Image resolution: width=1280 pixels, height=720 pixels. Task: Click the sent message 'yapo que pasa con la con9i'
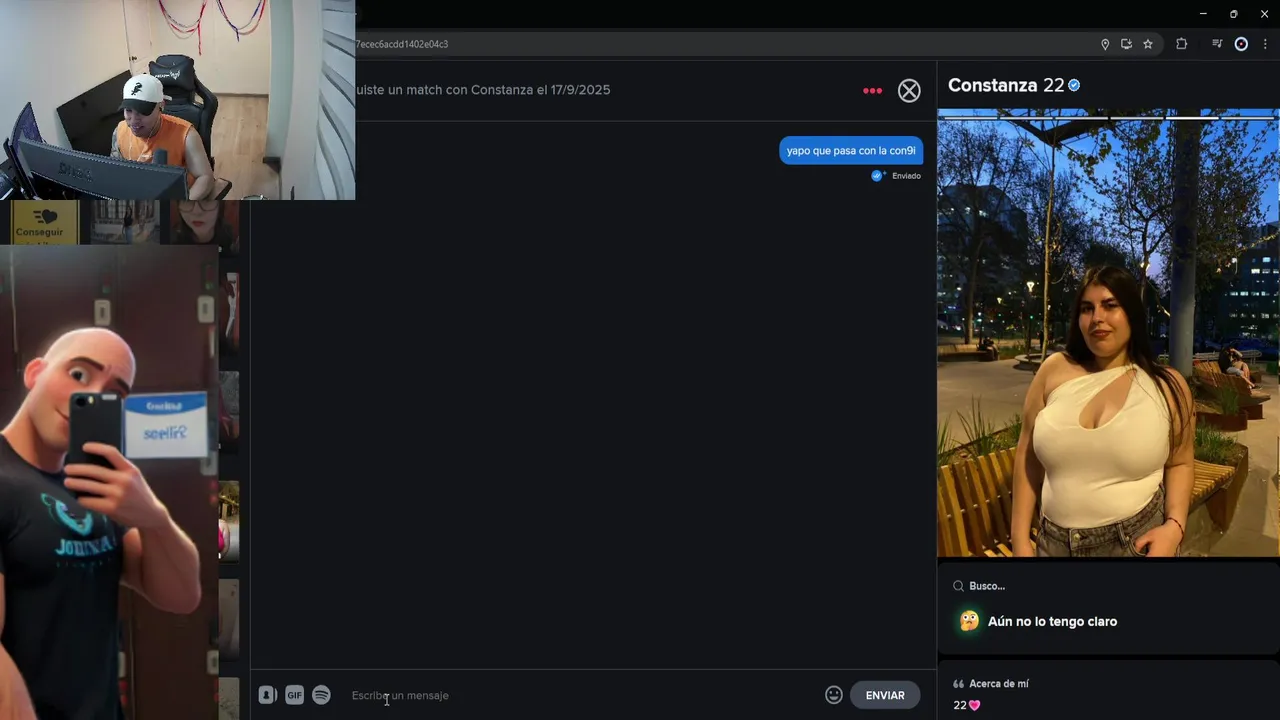tap(851, 151)
